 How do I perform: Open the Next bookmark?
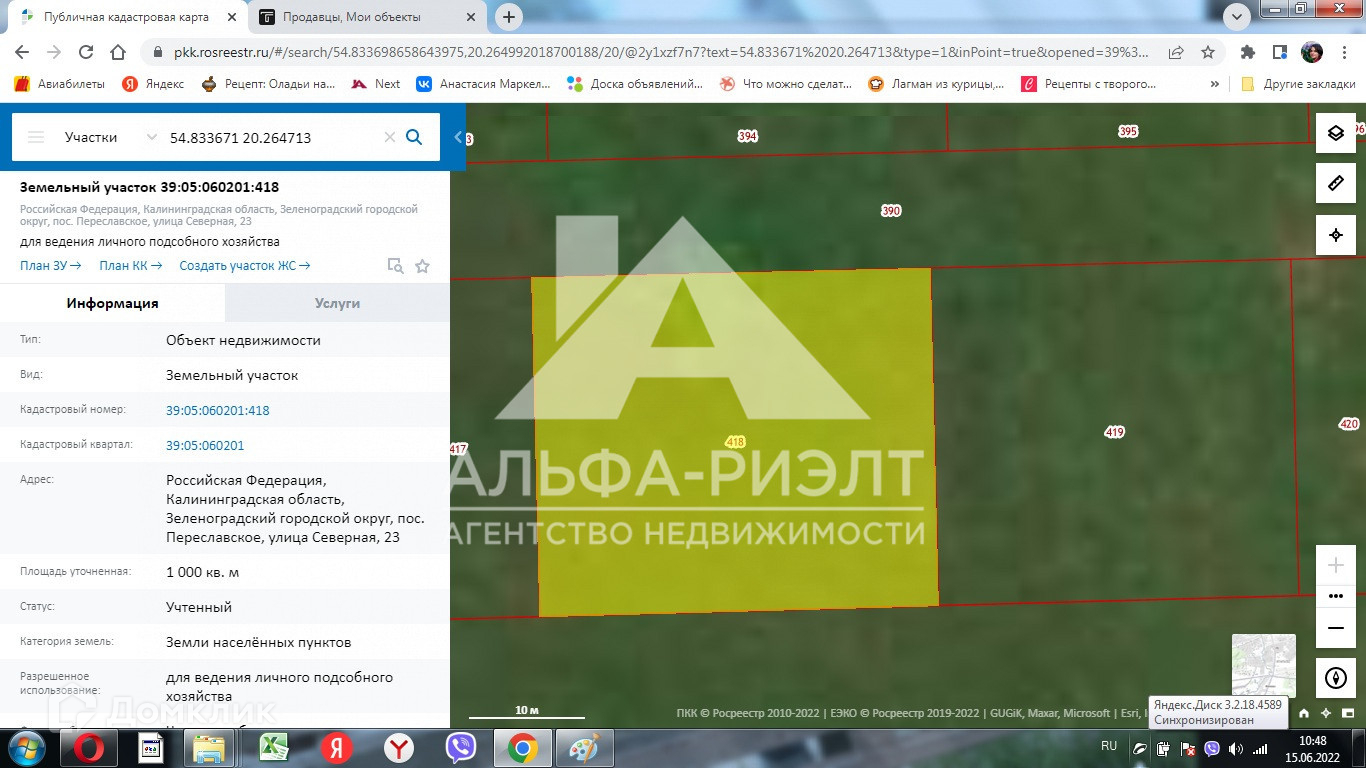(376, 84)
